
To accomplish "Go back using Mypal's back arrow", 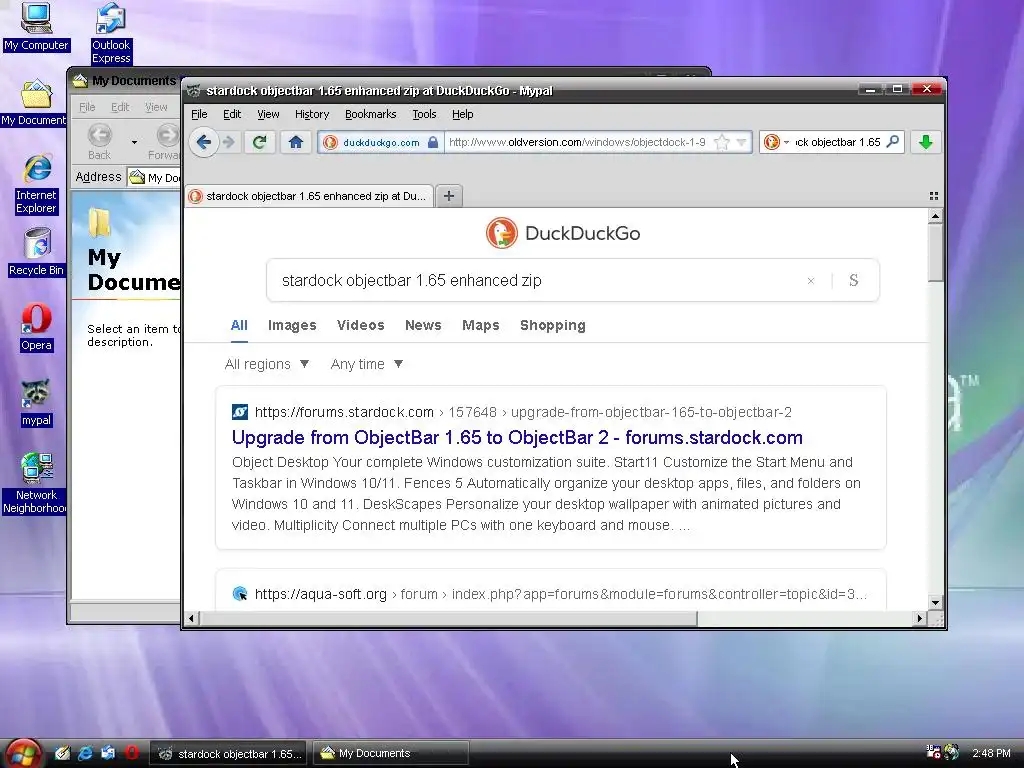I will [x=204, y=142].
